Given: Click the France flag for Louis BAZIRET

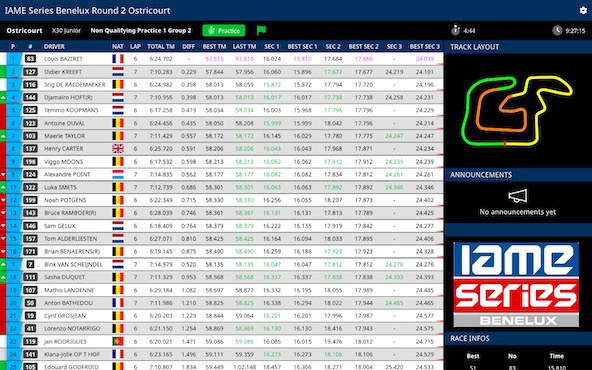Looking at the screenshot, I should [118, 59].
